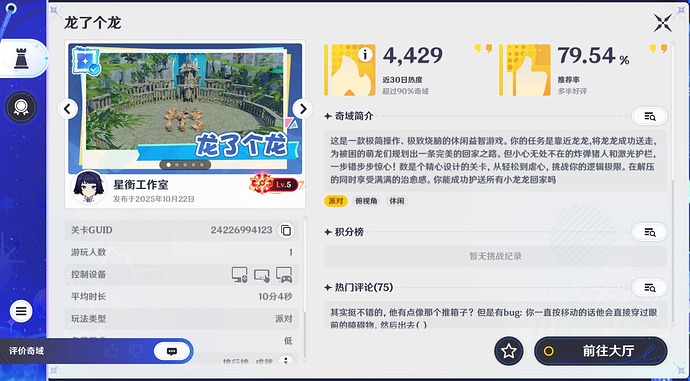Screen dimensions: 690x381
Task: Open details button beside 奇域简介
Action: click(650, 116)
